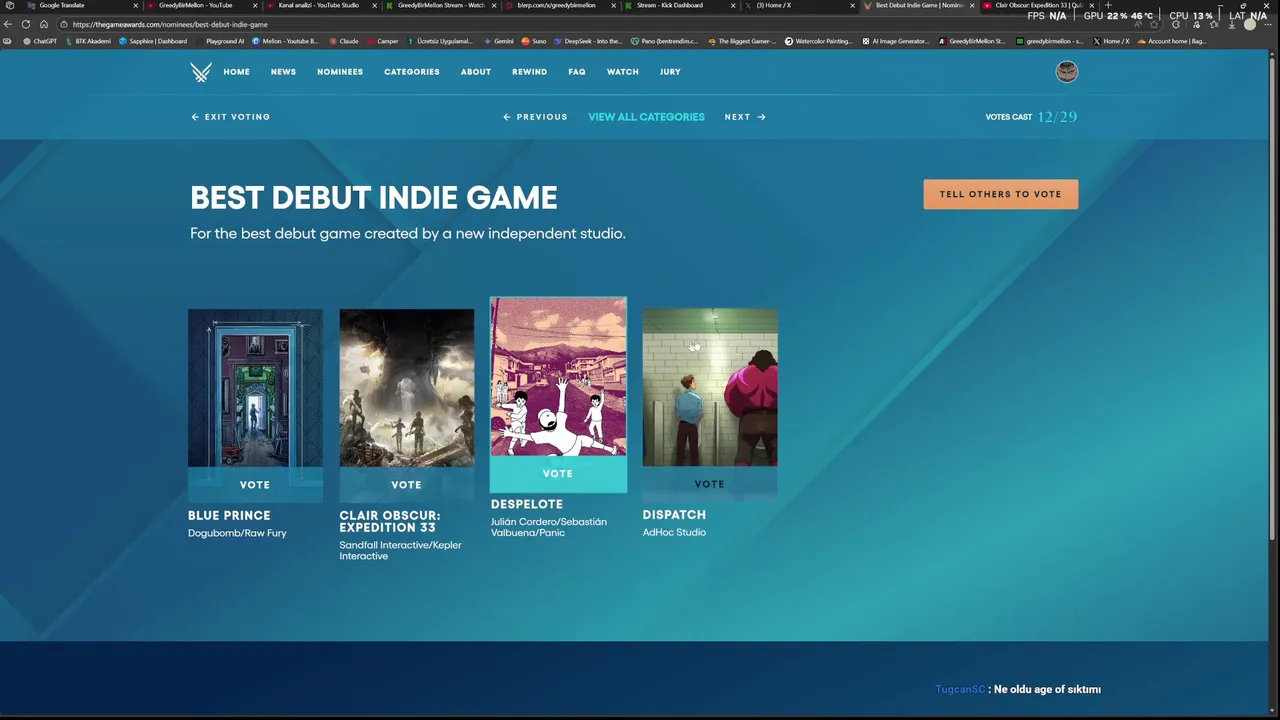Click the browser home icon
The width and height of the screenshot is (1280, 720).
tap(44, 24)
